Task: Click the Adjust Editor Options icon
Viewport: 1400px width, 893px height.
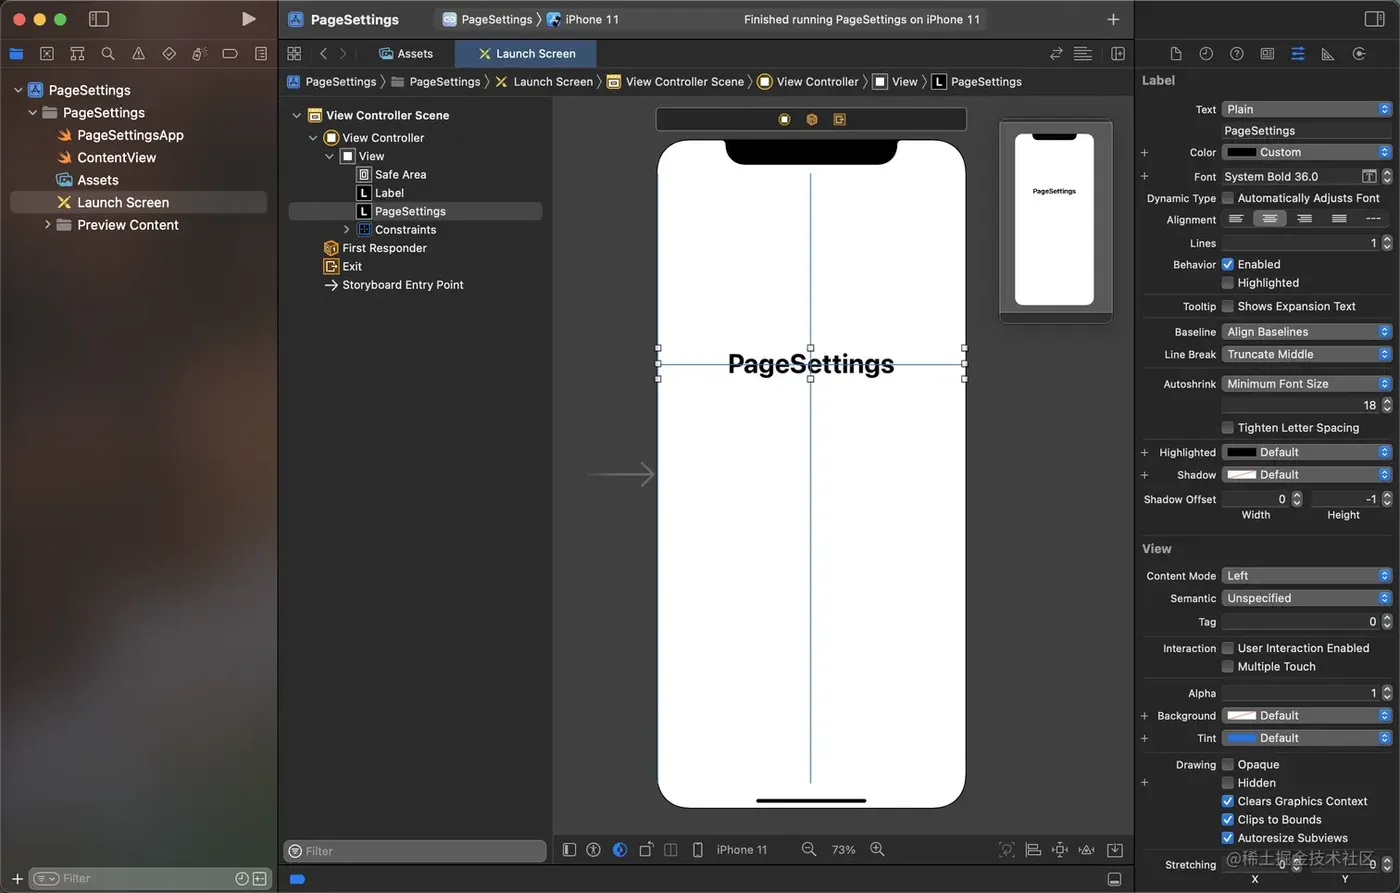Action: tap(1083, 54)
